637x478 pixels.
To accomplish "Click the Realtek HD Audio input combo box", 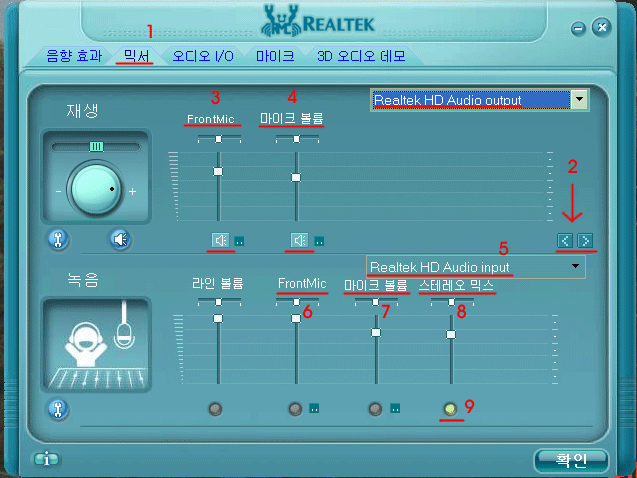I will coord(476,267).
